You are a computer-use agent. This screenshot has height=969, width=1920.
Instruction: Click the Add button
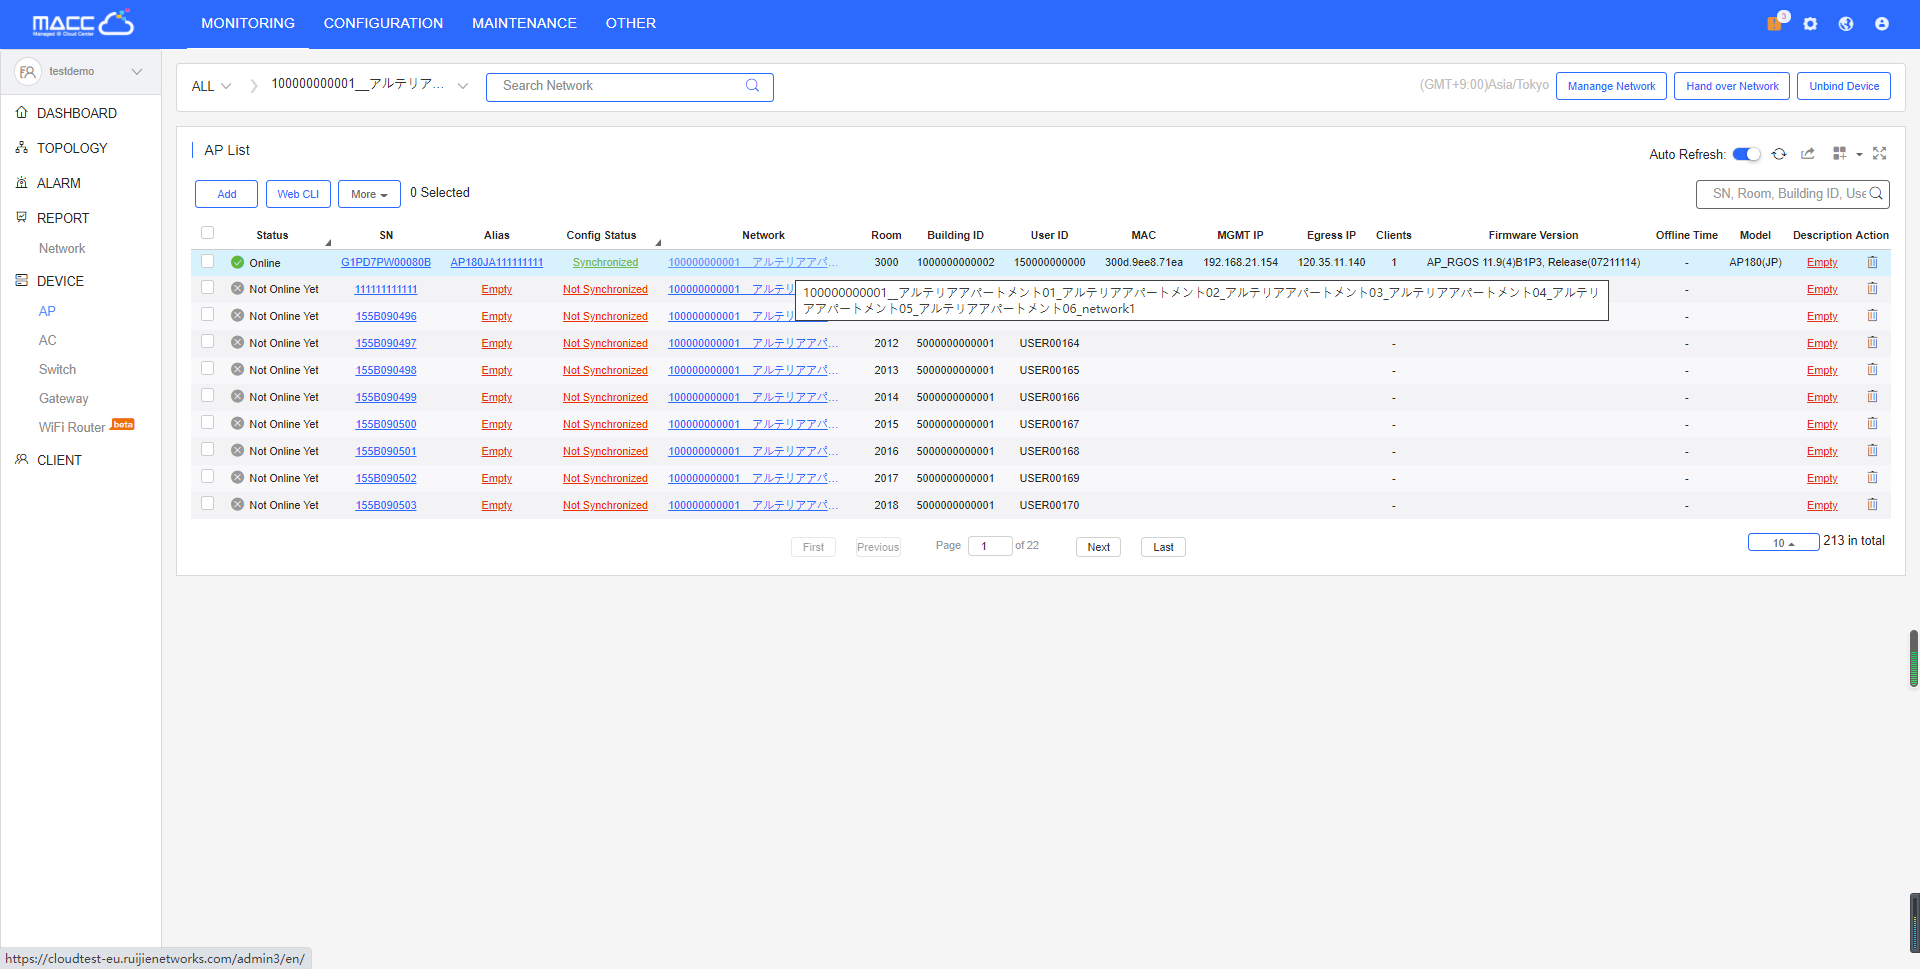coord(227,194)
